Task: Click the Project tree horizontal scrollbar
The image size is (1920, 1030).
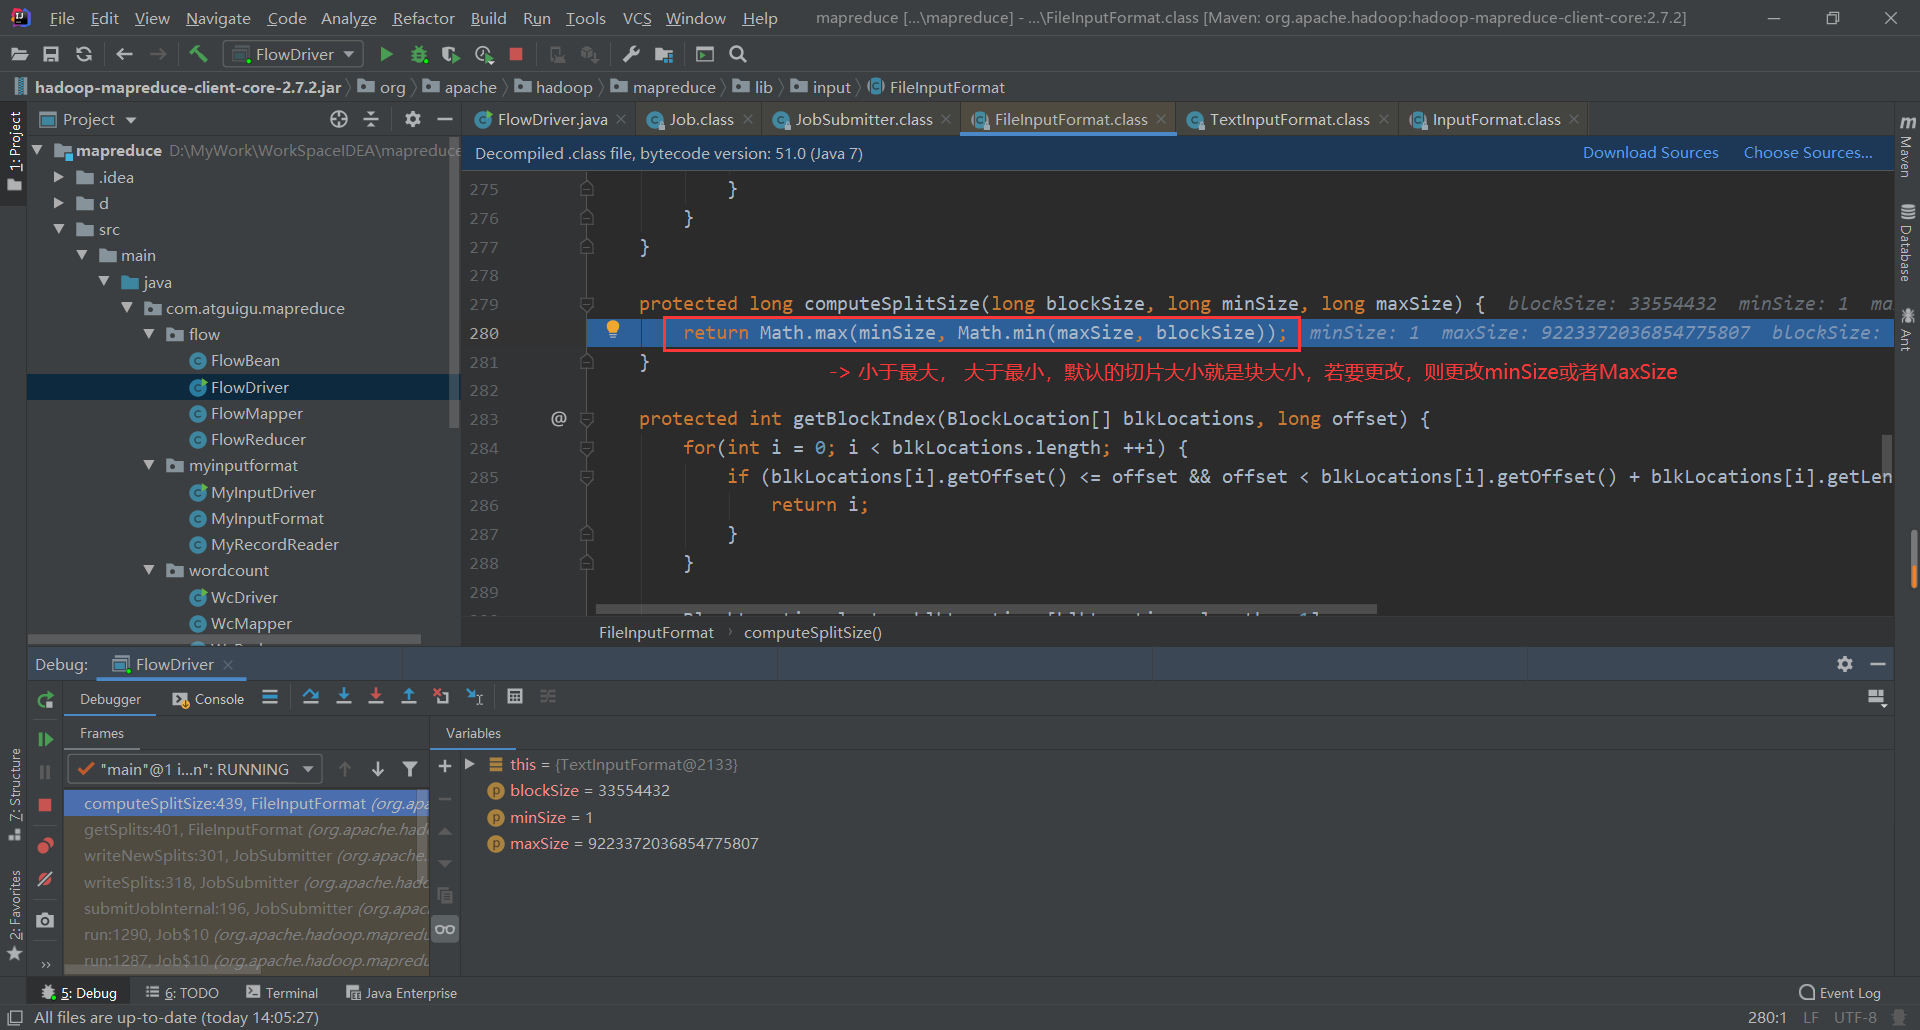Action: [x=224, y=638]
